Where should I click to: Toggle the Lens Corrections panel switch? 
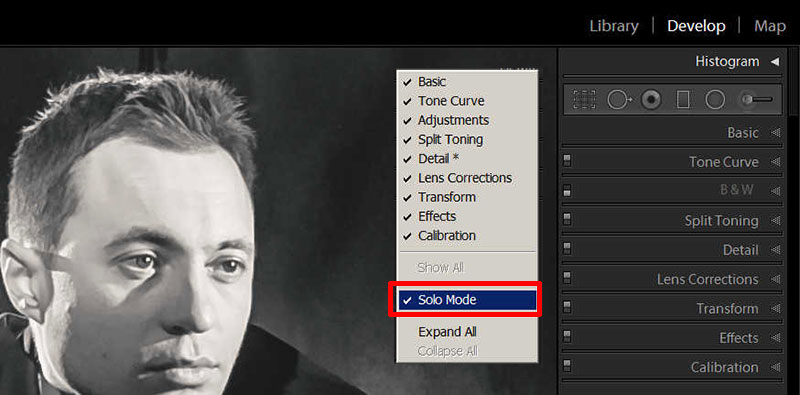(567, 279)
